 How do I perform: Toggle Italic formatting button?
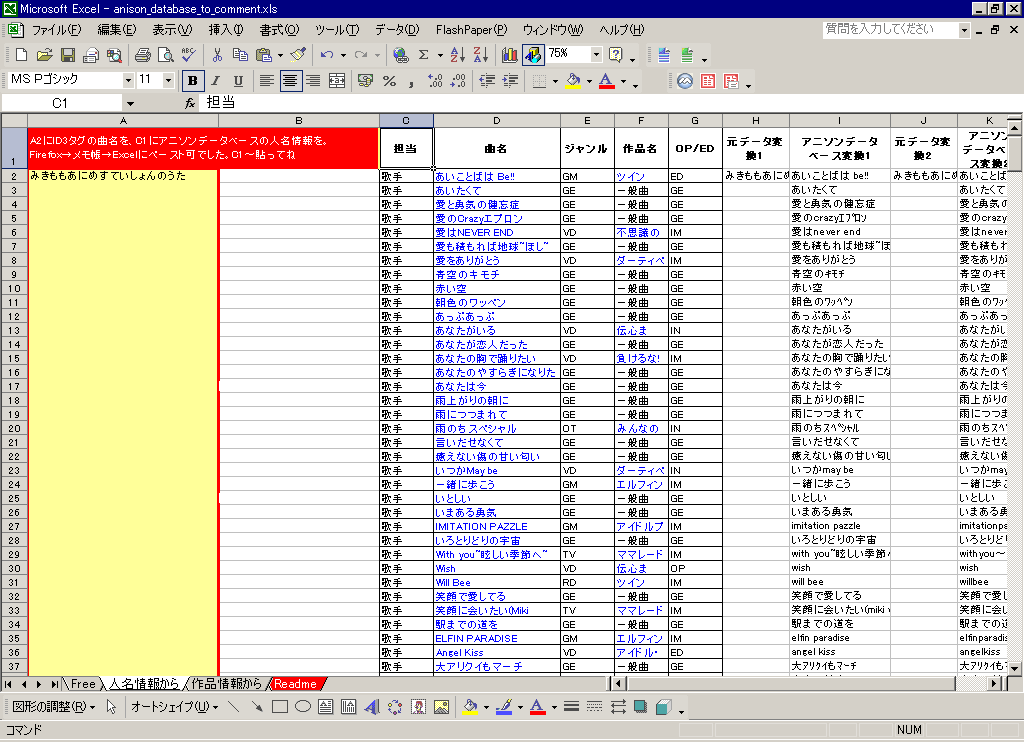(214, 81)
